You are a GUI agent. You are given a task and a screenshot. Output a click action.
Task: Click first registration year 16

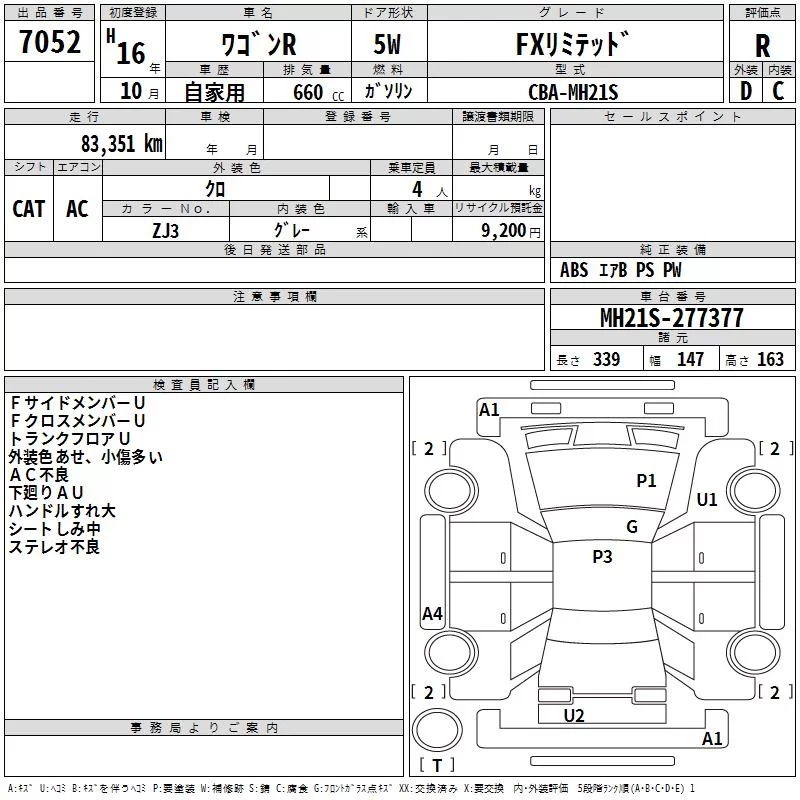point(131,53)
